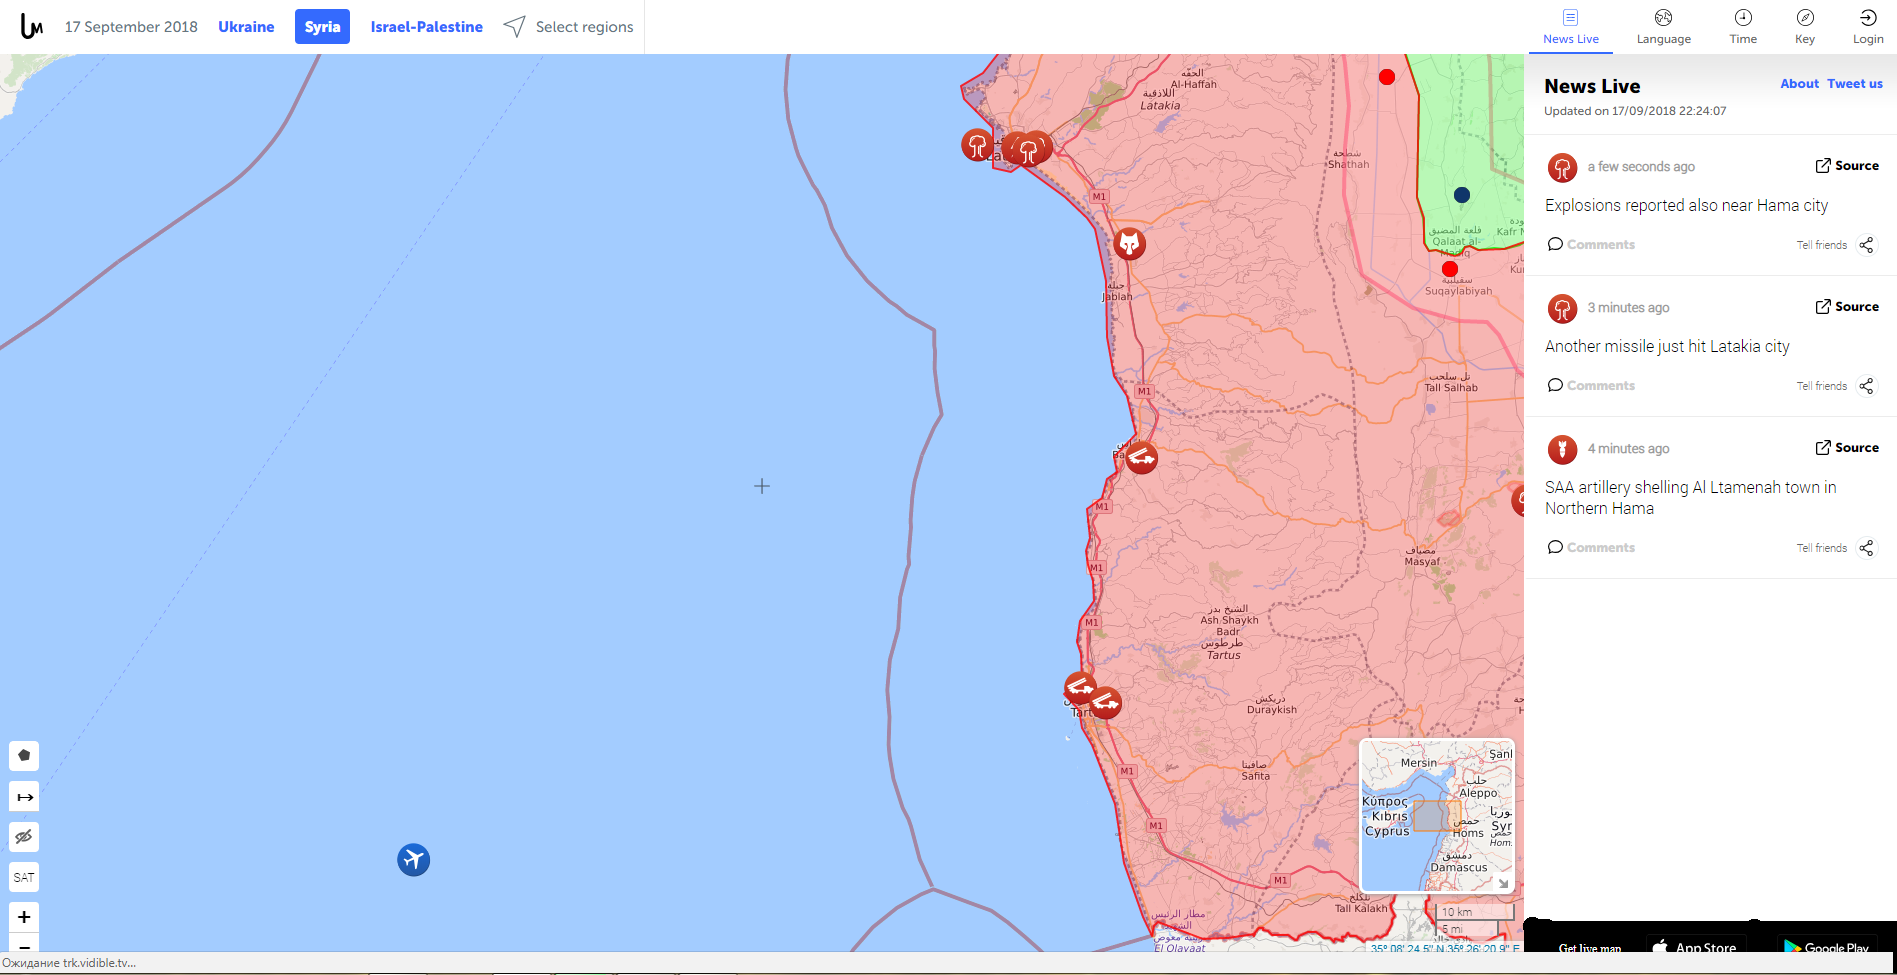
Task: Share the Hama explosions report
Action: tap(1866, 245)
